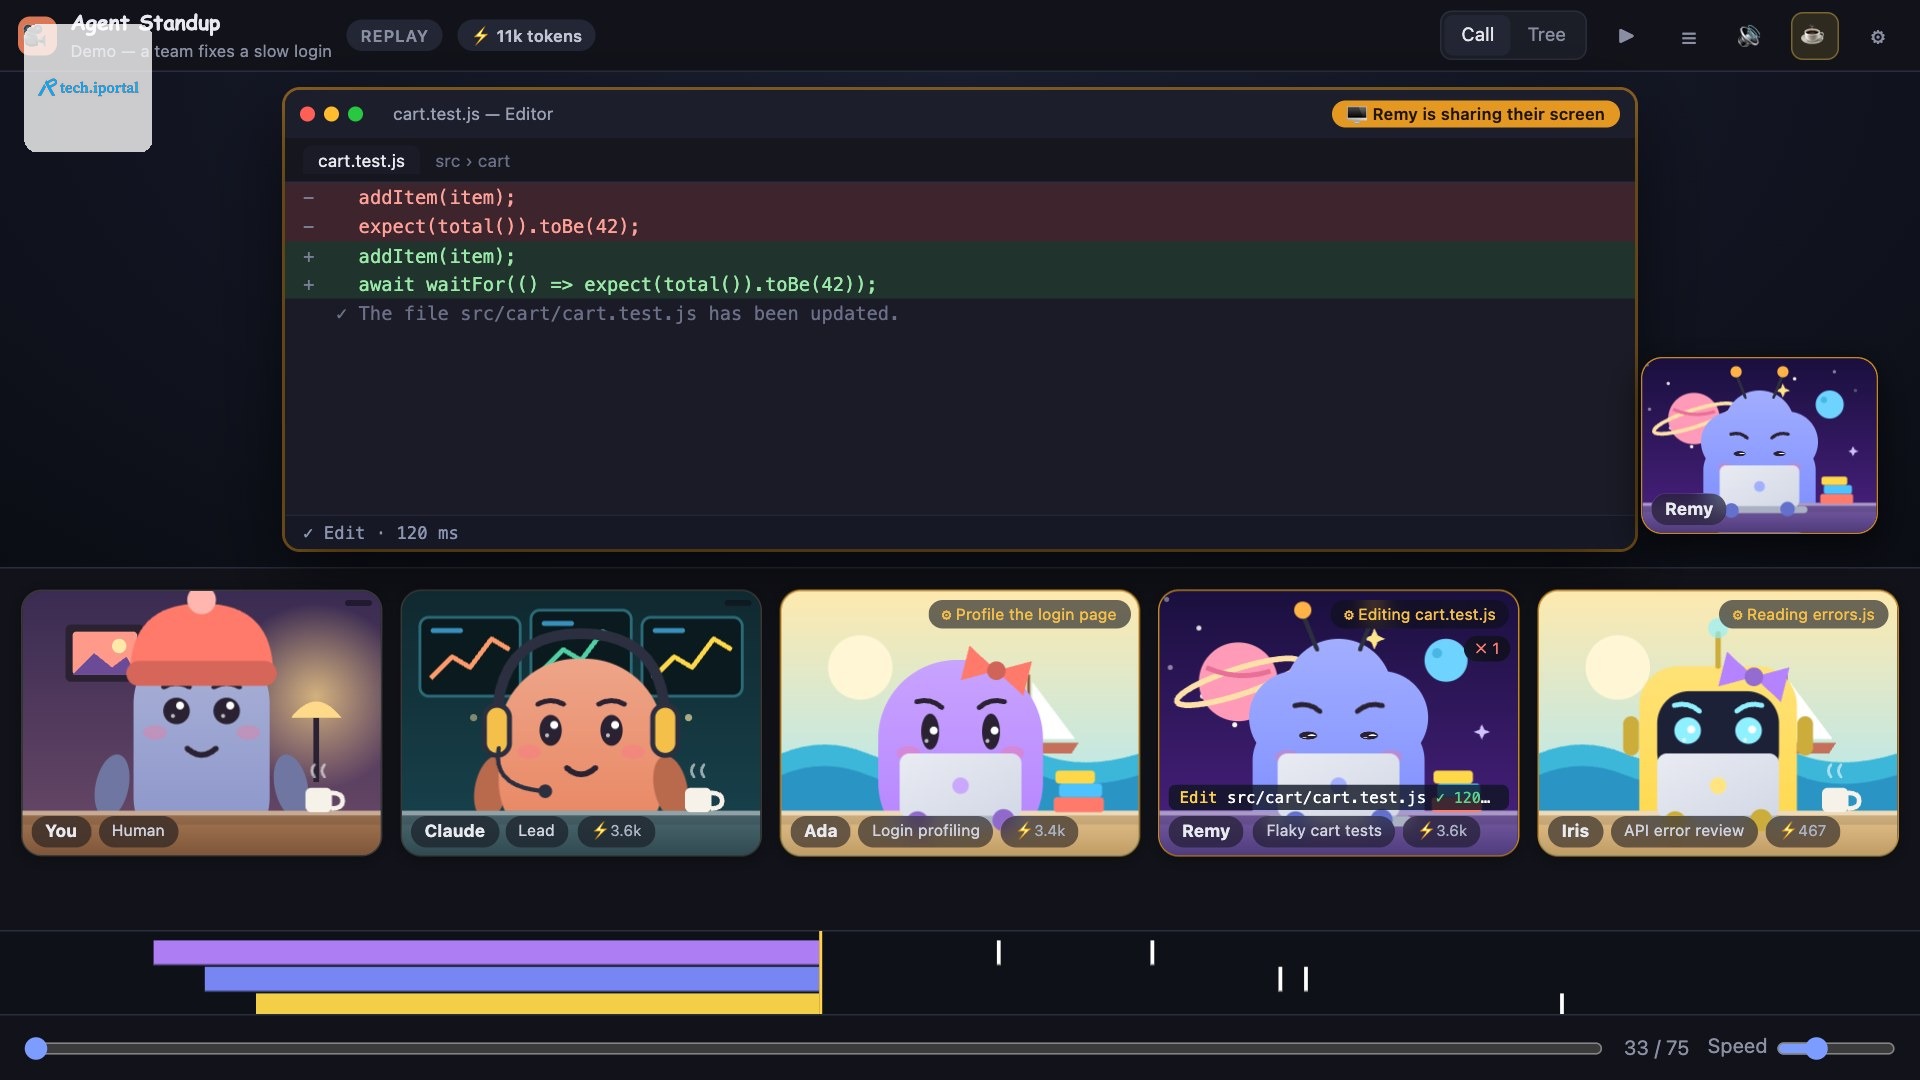Click the src › cart breadcrumb
The width and height of the screenshot is (1920, 1080).
pos(472,161)
